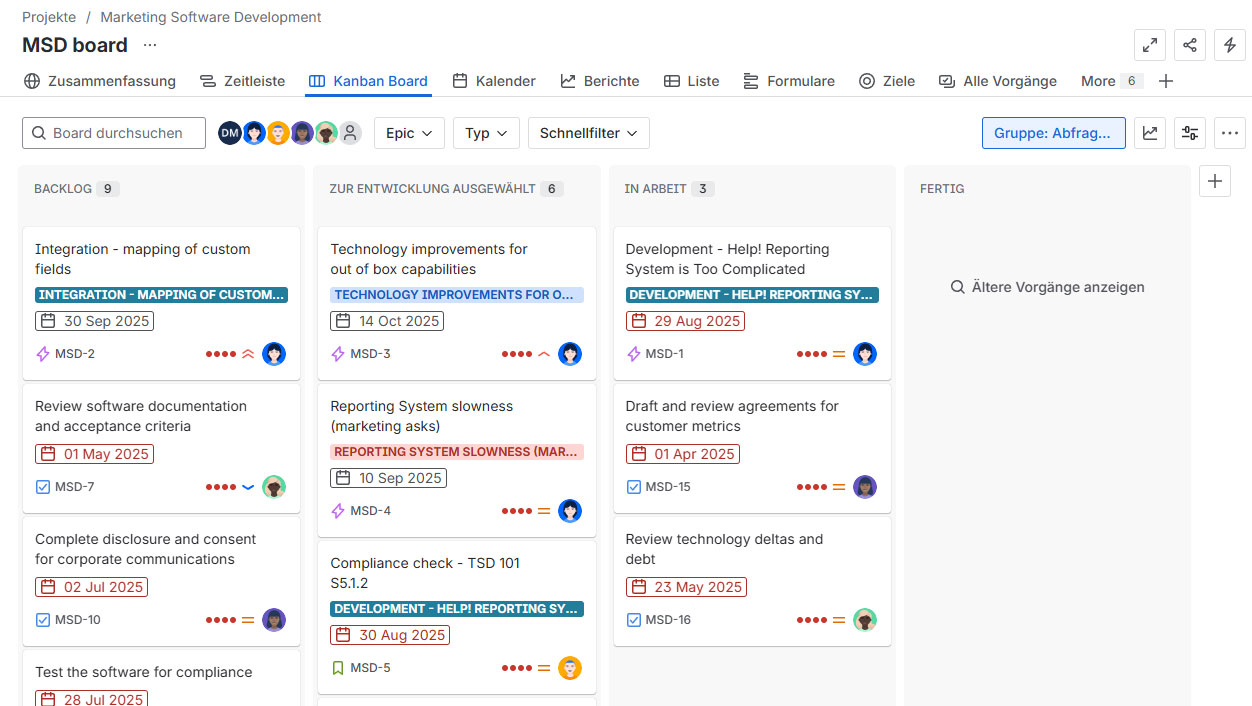Open more board options ellipsis in the toolbar
The width and height of the screenshot is (1252, 706).
coord(1230,133)
